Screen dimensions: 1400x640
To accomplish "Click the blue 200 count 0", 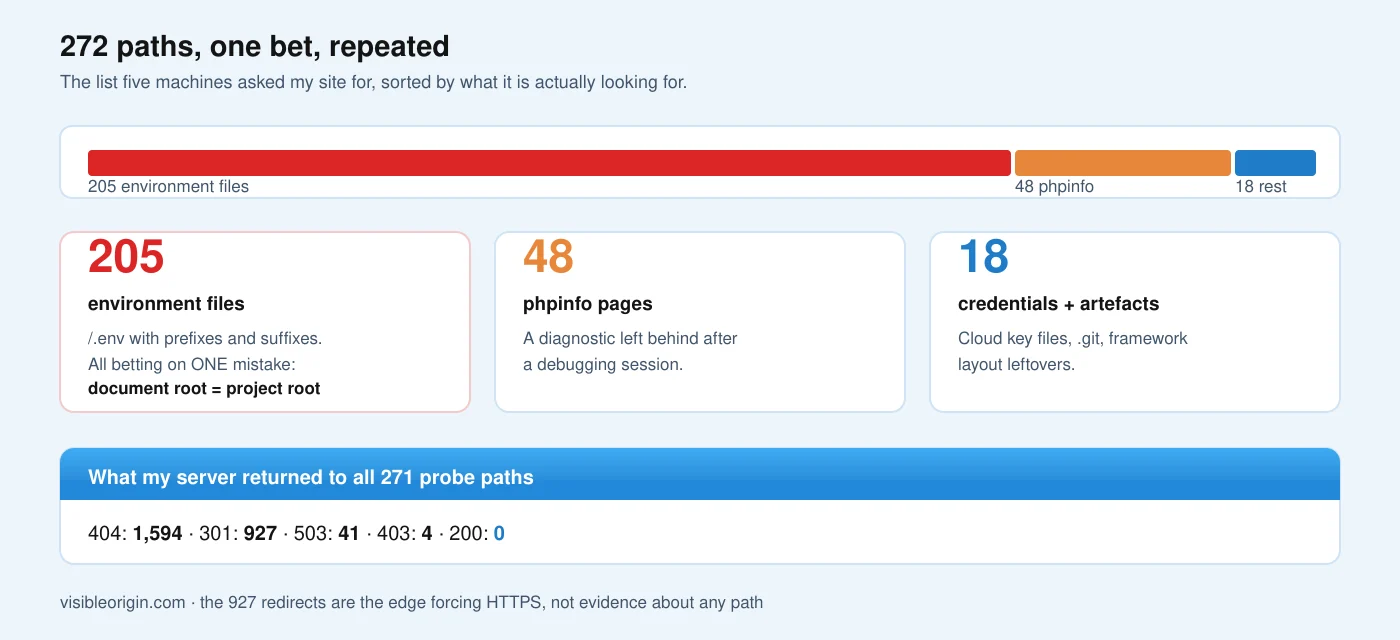I will point(499,534).
